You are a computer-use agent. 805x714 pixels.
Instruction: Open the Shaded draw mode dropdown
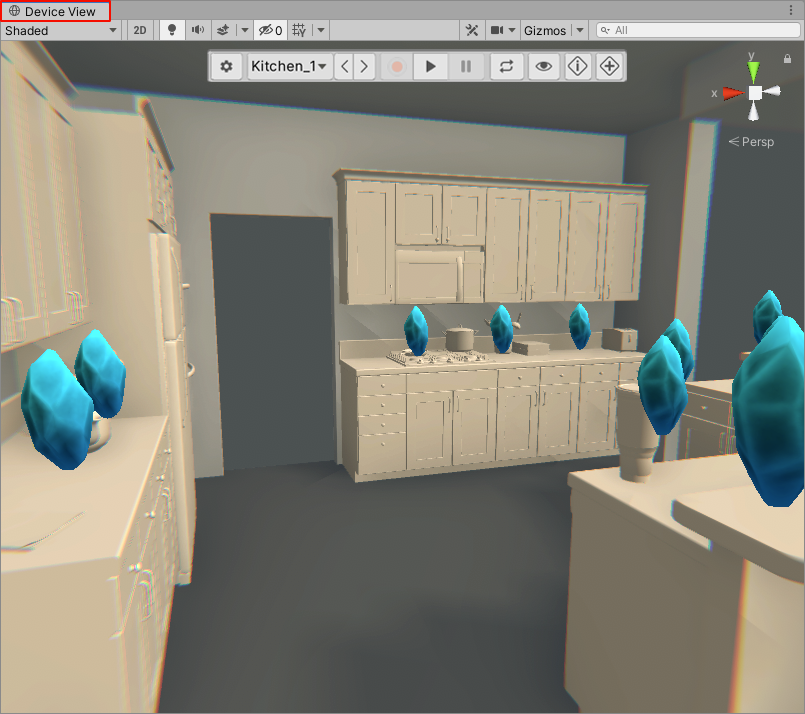pyautogui.click(x=61, y=31)
